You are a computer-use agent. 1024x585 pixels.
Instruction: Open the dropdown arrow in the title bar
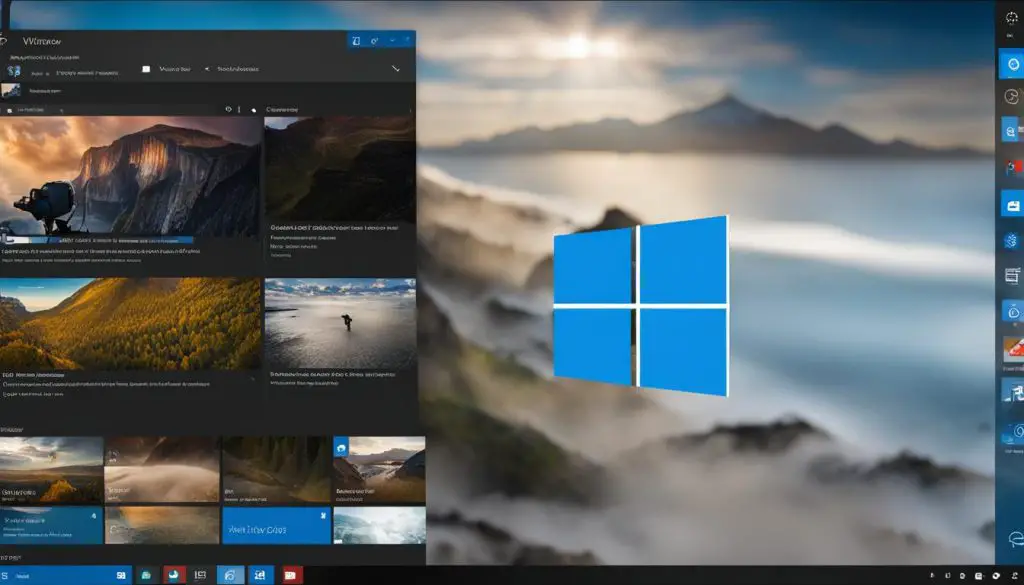point(392,39)
